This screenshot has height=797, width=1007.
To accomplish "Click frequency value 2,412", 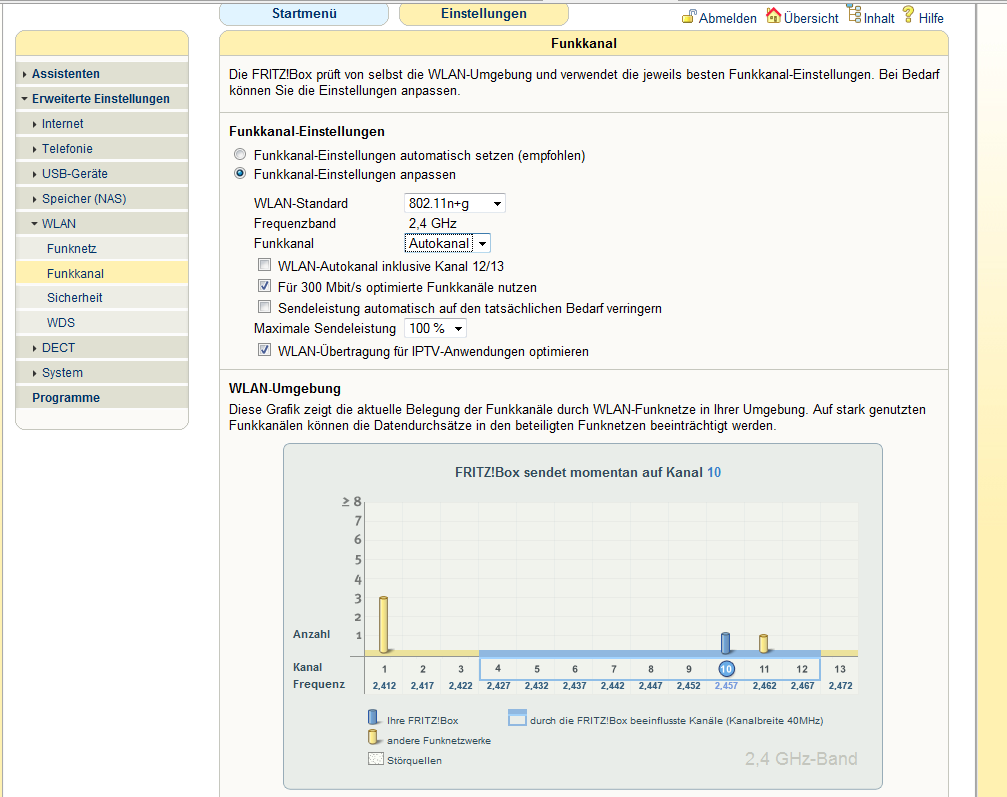I will pyautogui.click(x=384, y=686).
